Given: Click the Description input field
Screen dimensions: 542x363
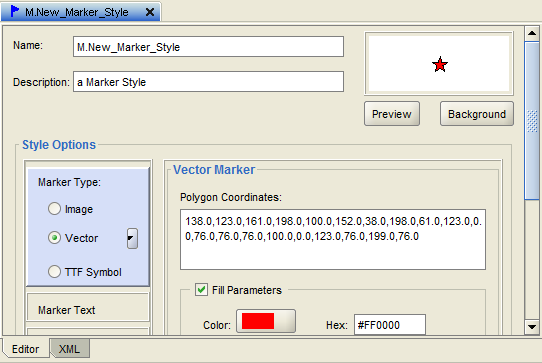Looking at the screenshot, I should coord(208,82).
